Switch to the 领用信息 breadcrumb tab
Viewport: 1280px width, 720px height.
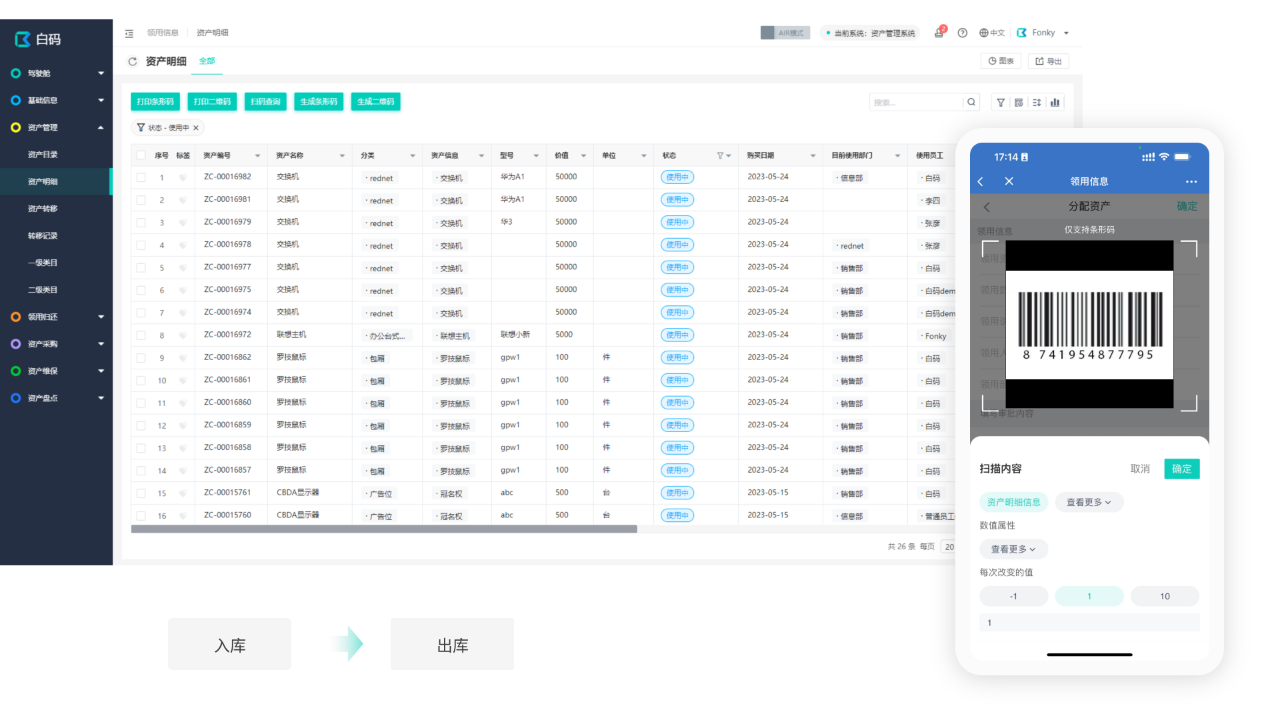[x=163, y=33]
